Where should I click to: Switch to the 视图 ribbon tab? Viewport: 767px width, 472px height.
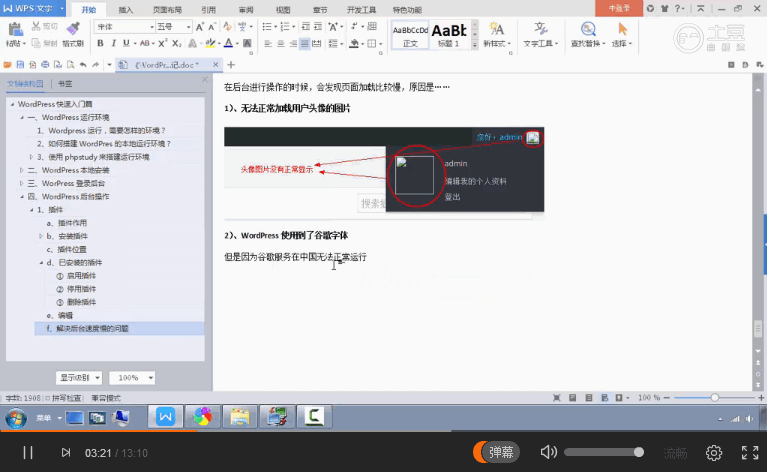point(283,10)
